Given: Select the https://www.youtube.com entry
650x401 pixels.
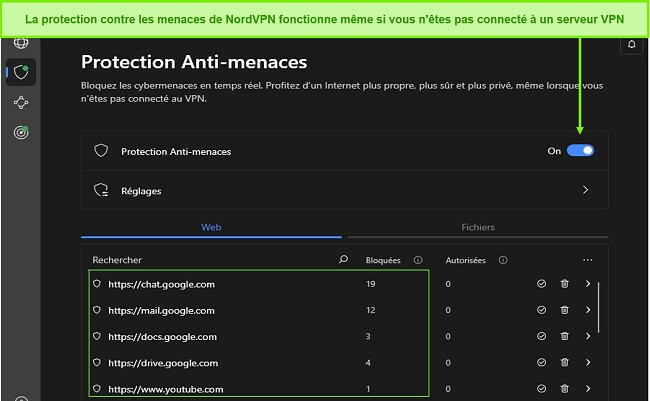Looking at the screenshot, I should pyautogui.click(x=166, y=389).
